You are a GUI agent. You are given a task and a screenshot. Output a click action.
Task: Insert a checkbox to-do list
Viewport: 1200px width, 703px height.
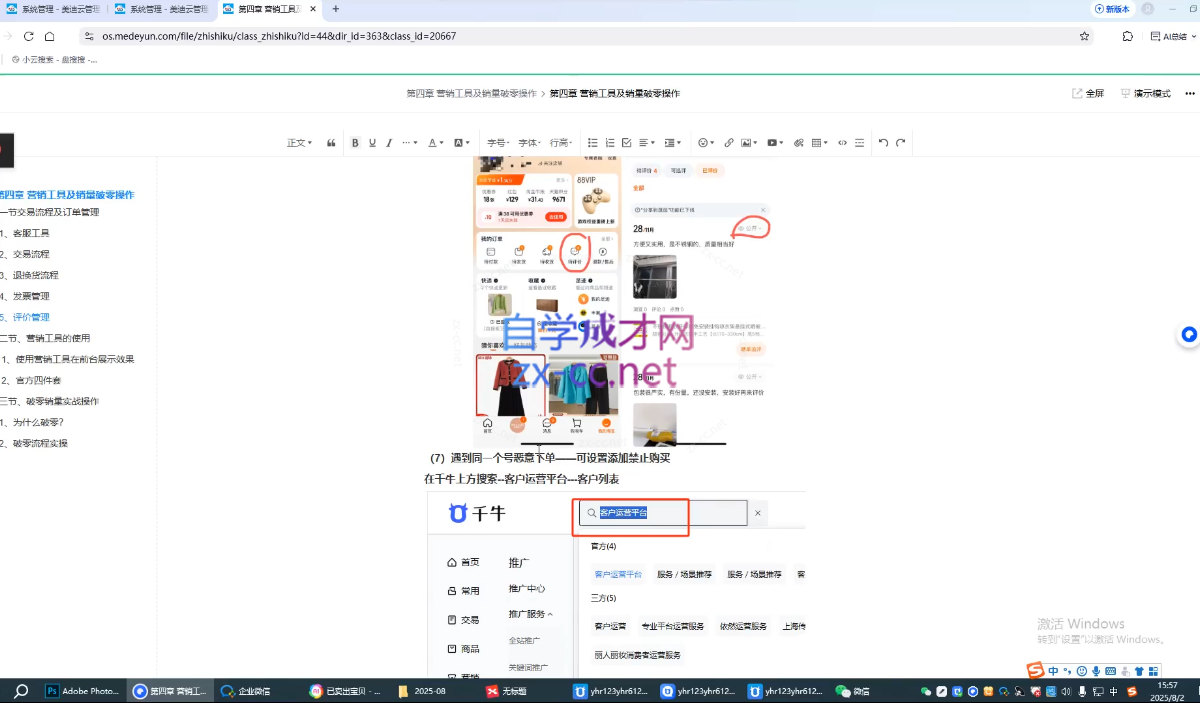pyautogui.click(x=627, y=143)
